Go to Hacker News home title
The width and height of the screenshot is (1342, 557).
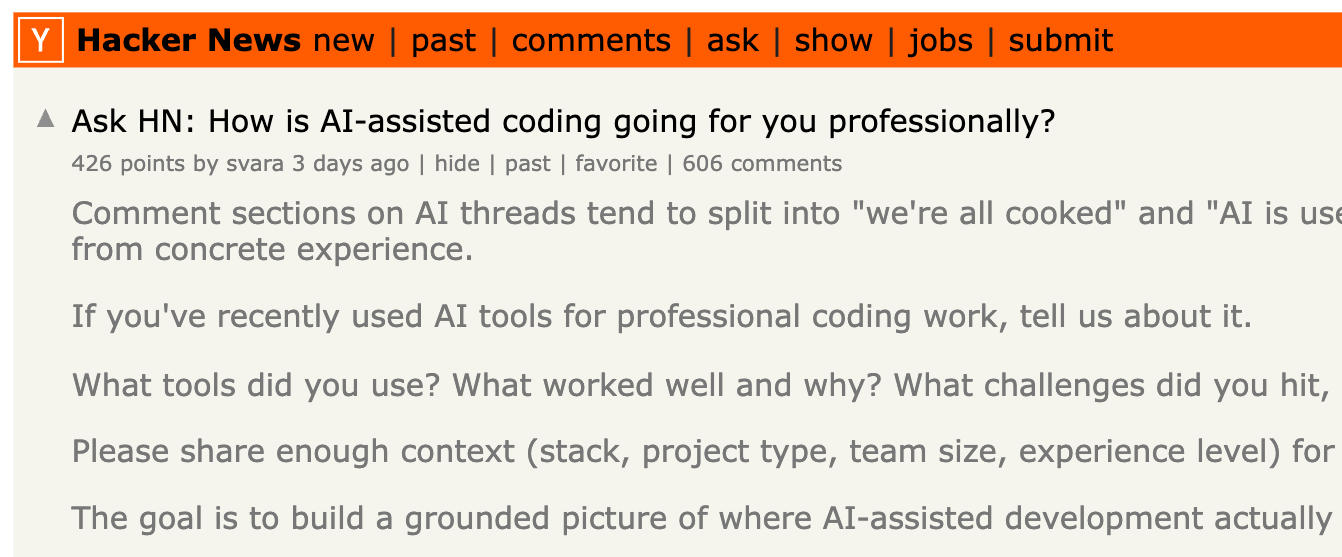tap(189, 41)
